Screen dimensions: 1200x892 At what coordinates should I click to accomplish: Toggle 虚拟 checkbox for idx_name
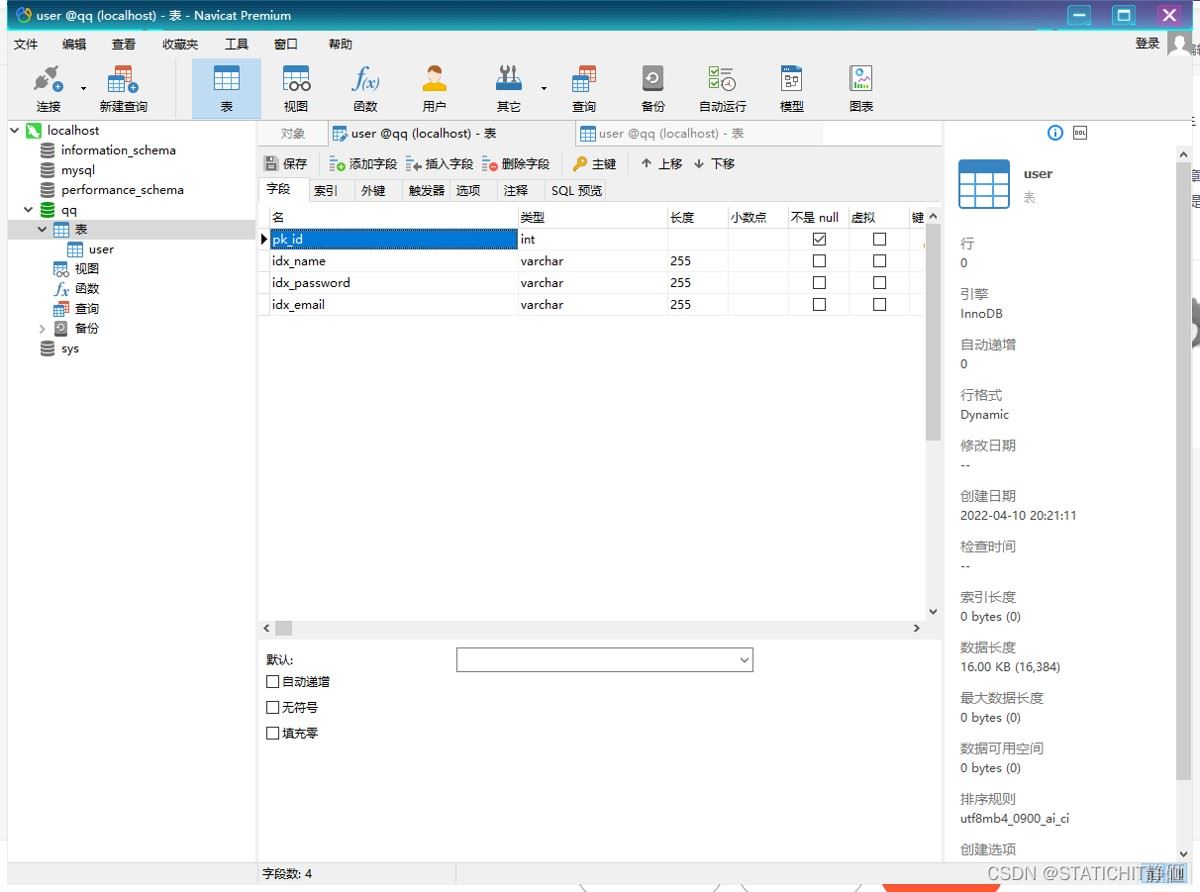pos(879,261)
